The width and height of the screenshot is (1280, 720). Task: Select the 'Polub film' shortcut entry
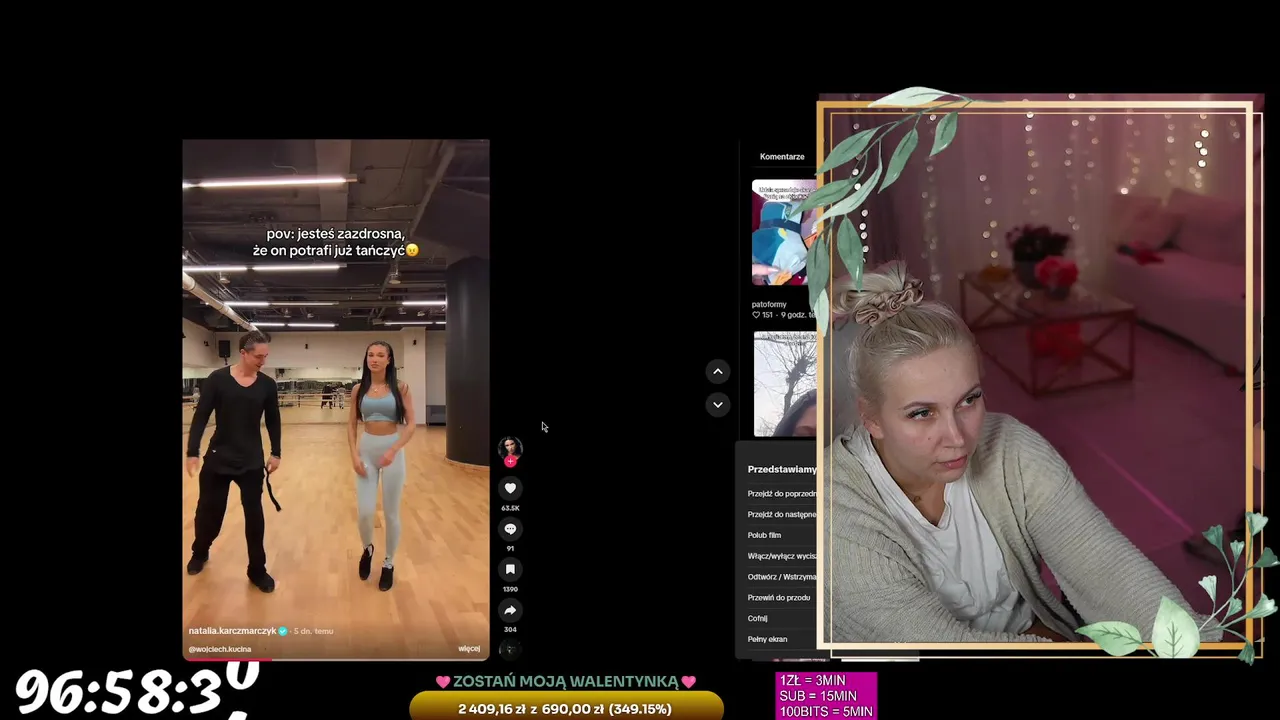764,535
